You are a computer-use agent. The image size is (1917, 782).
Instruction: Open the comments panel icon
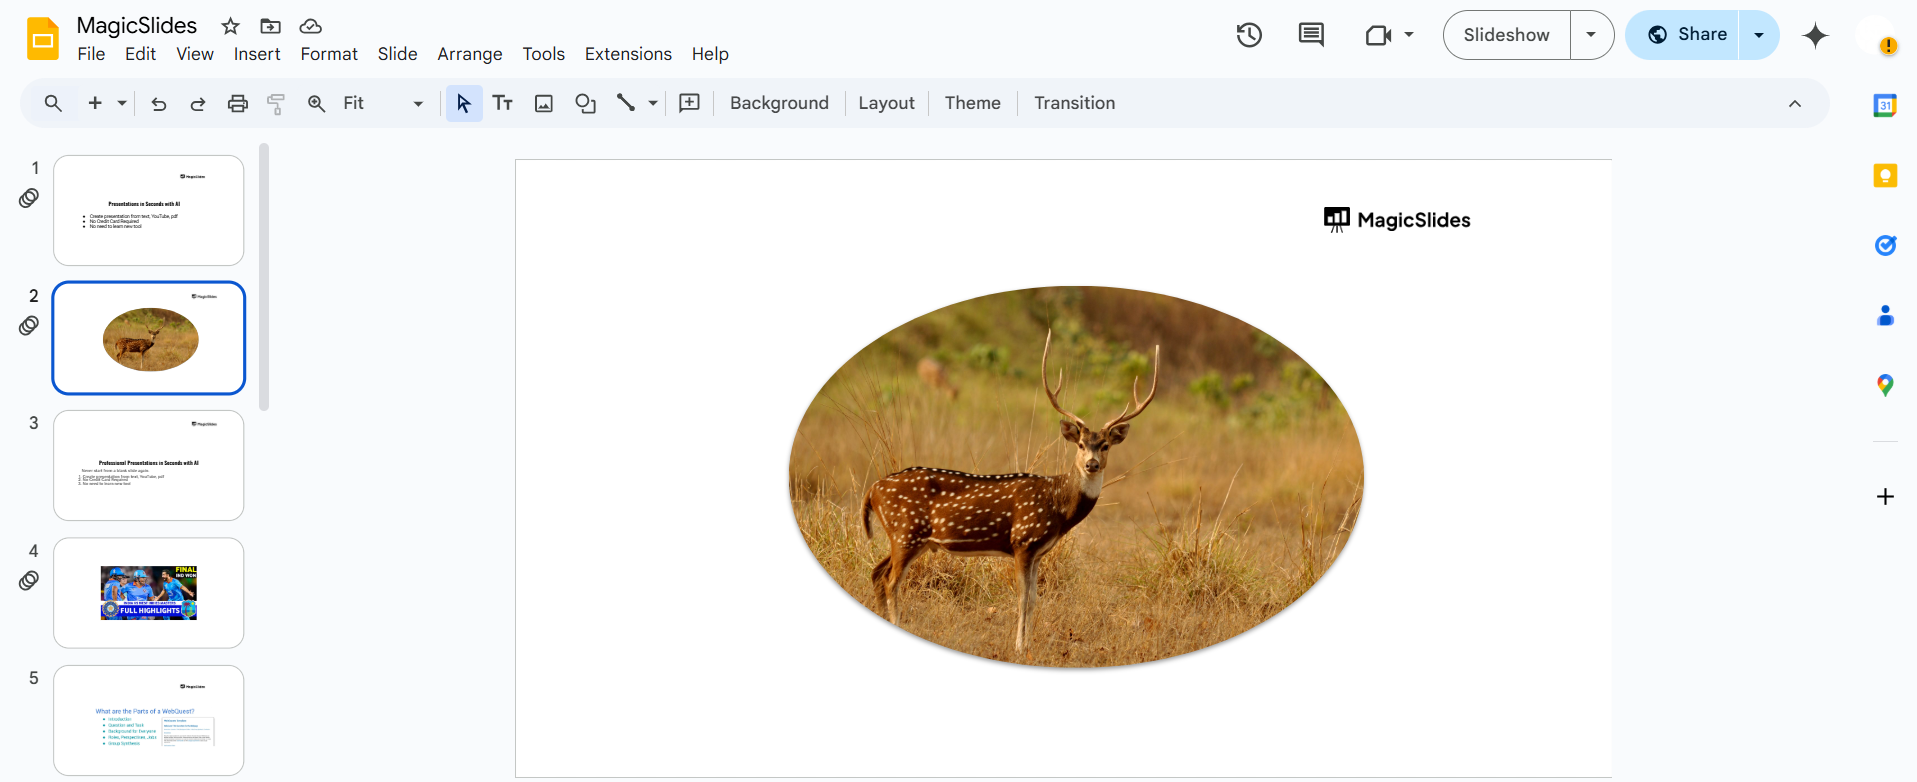[1311, 35]
